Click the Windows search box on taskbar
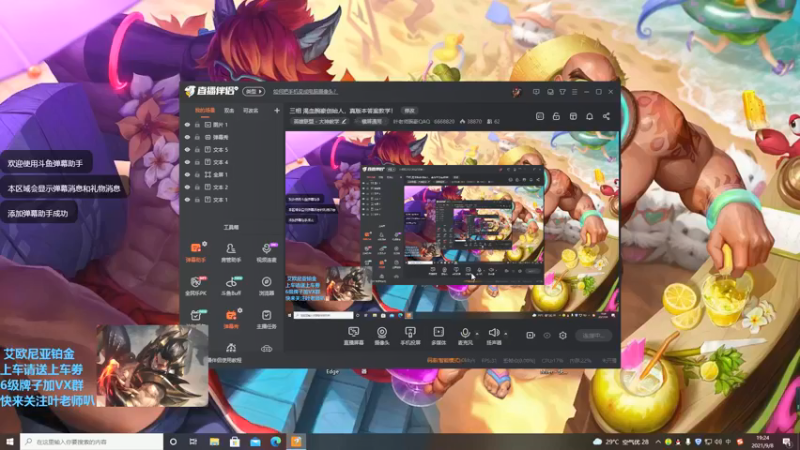The height and width of the screenshot is (450, 800). click(92, 441)
